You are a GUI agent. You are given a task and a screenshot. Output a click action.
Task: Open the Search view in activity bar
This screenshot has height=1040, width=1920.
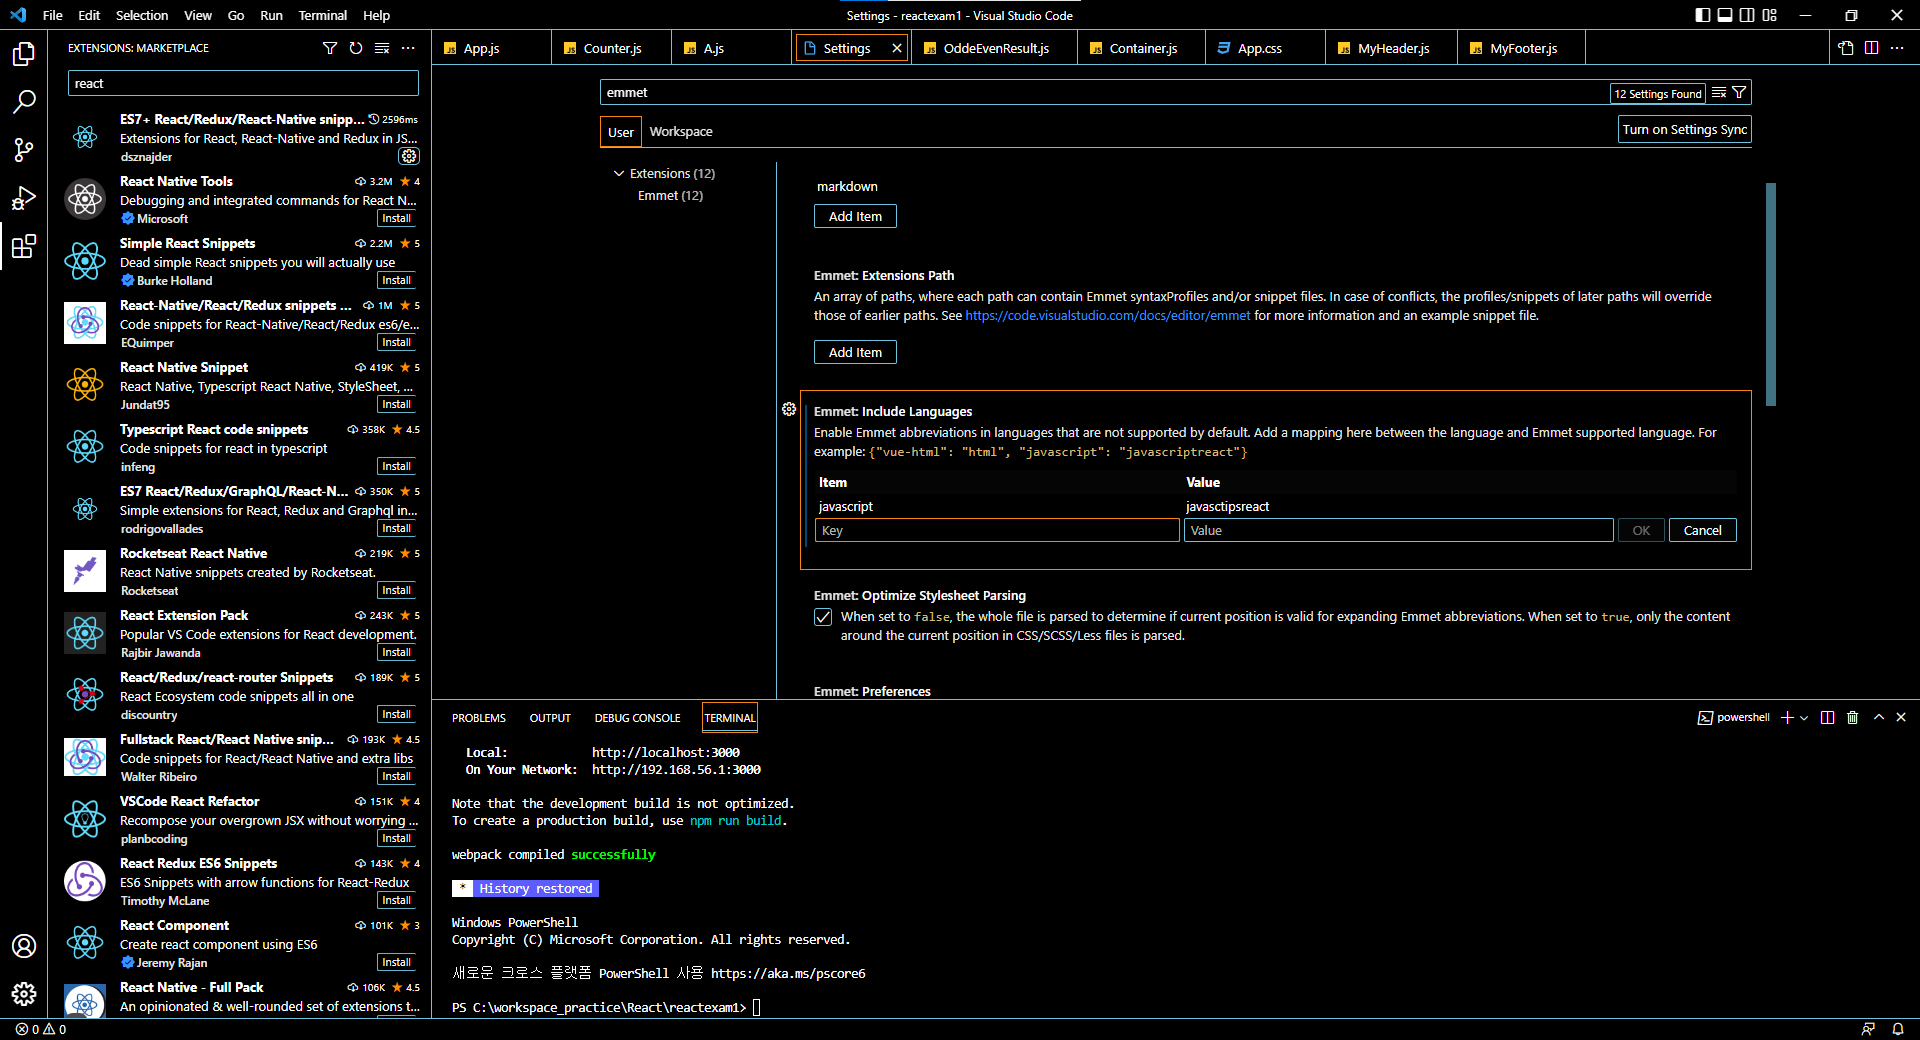tap(24, 101)
